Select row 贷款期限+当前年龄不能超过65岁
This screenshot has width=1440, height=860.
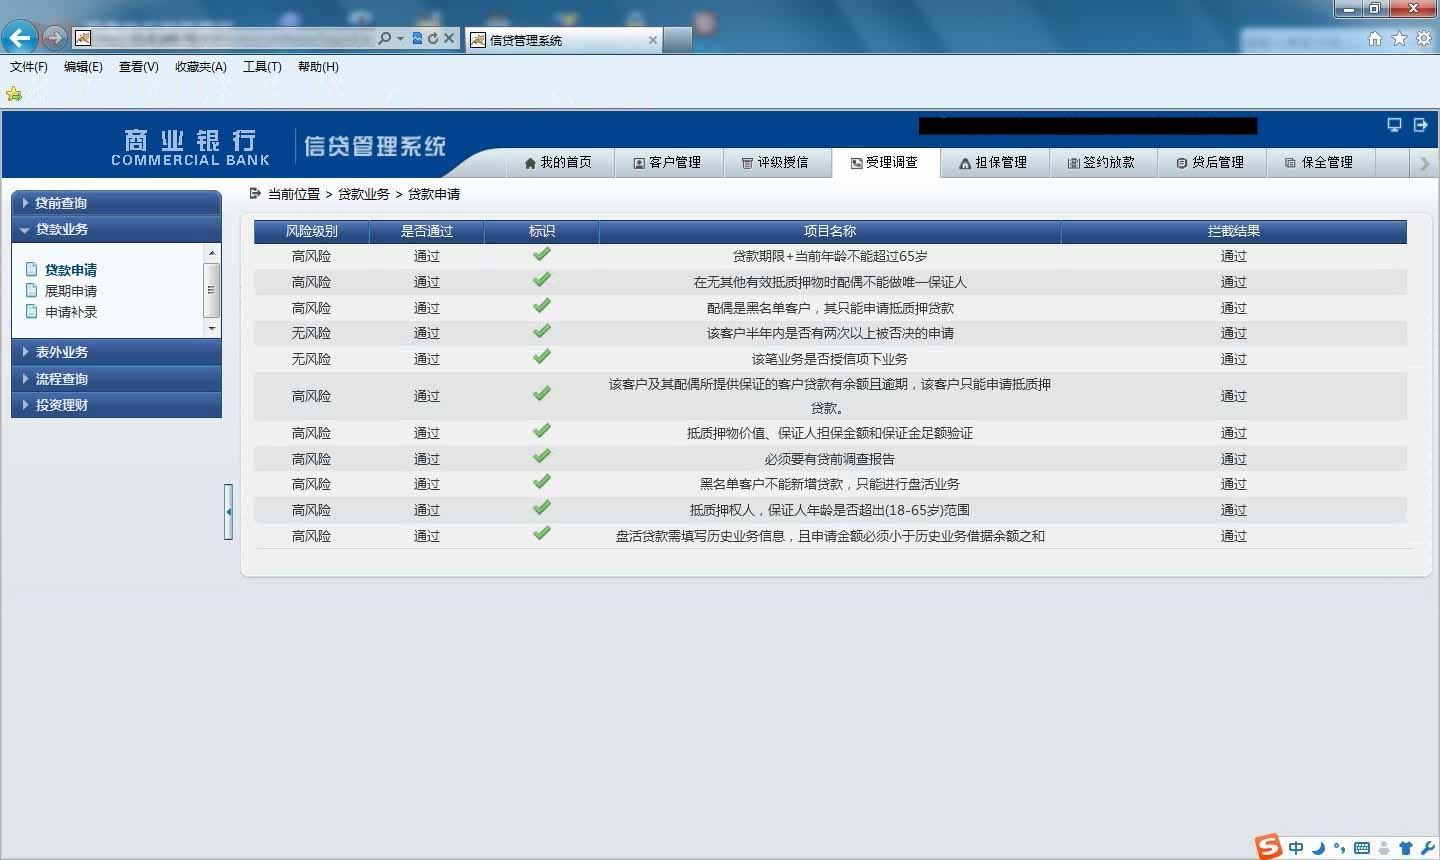pos(830,256)
